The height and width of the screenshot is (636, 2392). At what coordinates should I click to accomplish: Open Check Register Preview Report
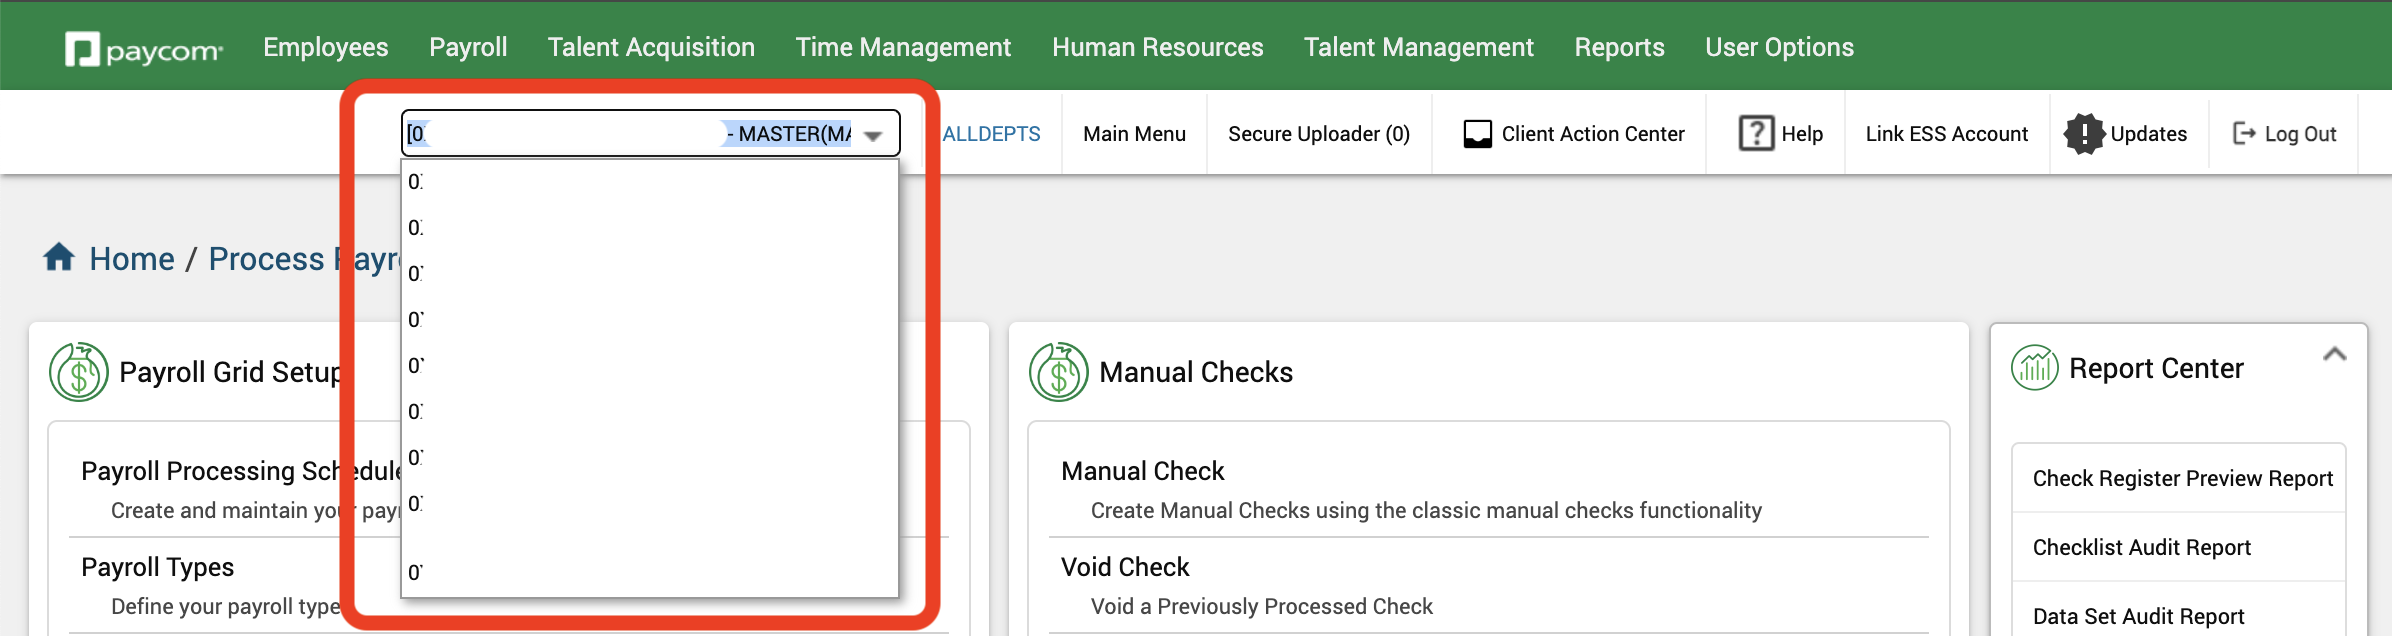2182,478
